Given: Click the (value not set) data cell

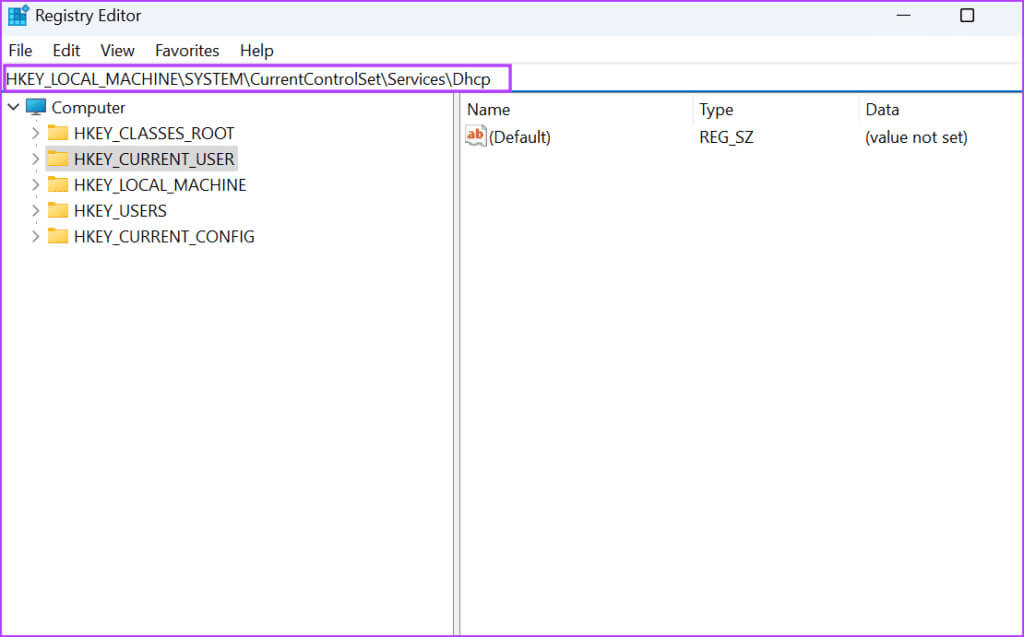Looking at the screenshot, I should (x=916, y=137).
